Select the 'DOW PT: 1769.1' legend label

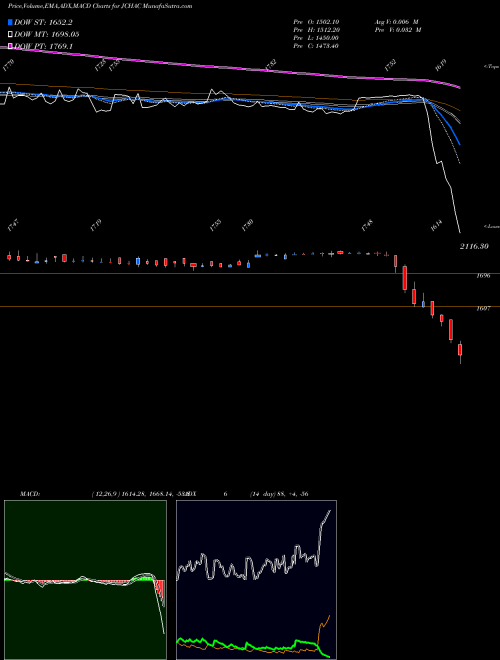[44, 46]
